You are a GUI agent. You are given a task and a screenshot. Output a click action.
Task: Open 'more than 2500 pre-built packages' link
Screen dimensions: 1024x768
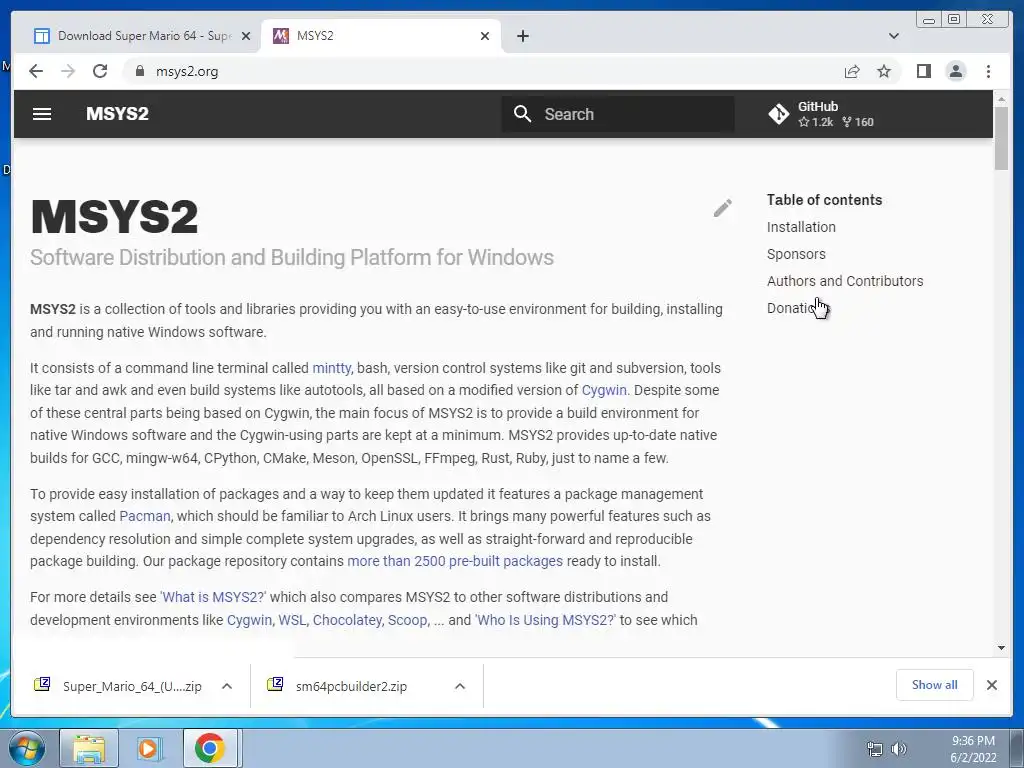(x=455, y=561)
